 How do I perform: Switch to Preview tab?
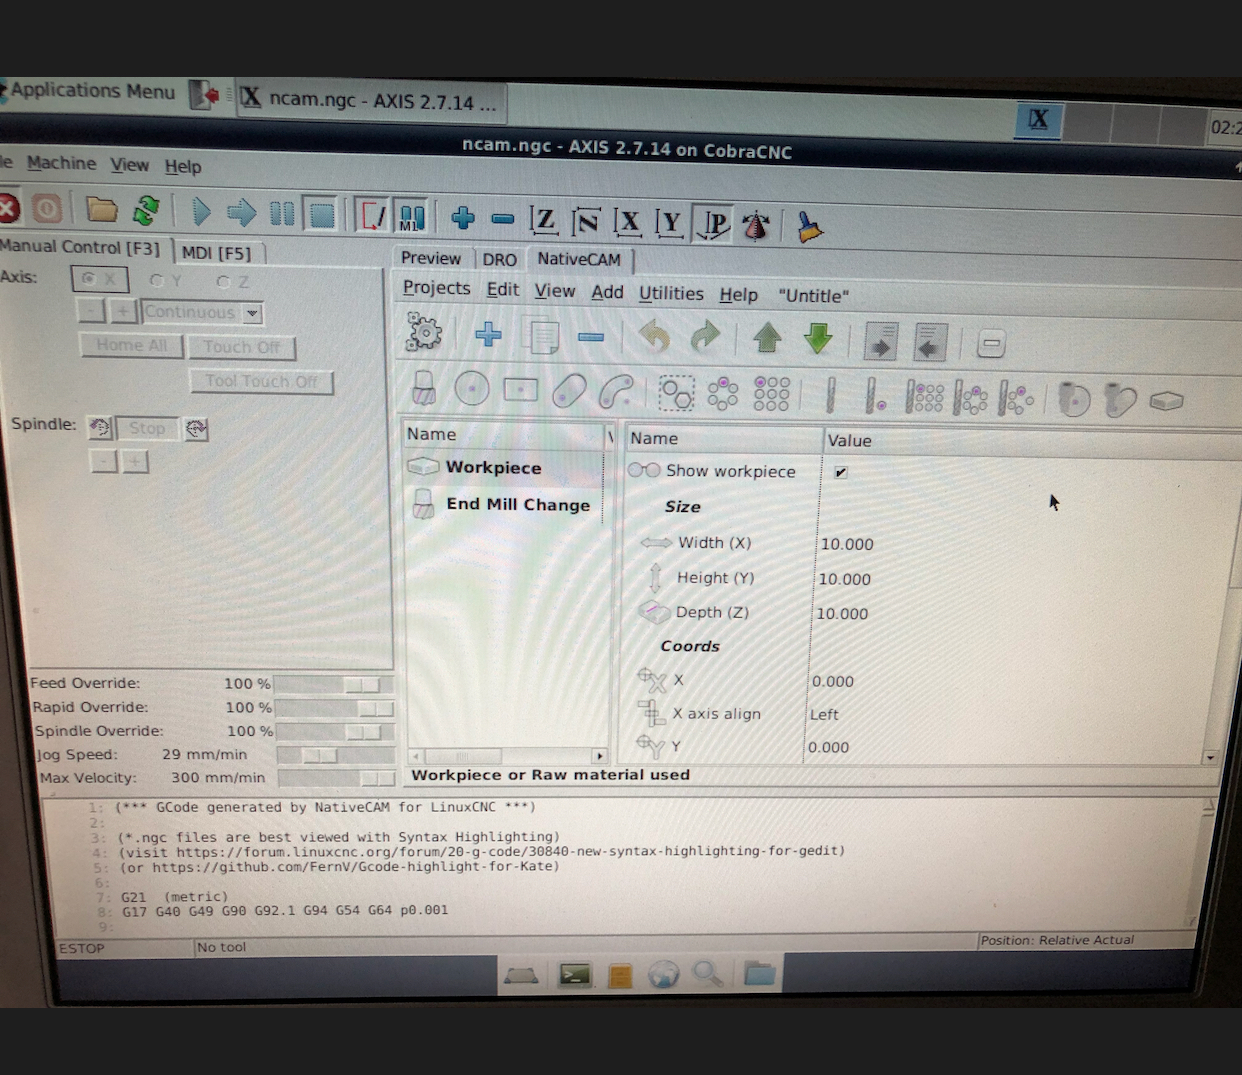(x=431, y=258)
